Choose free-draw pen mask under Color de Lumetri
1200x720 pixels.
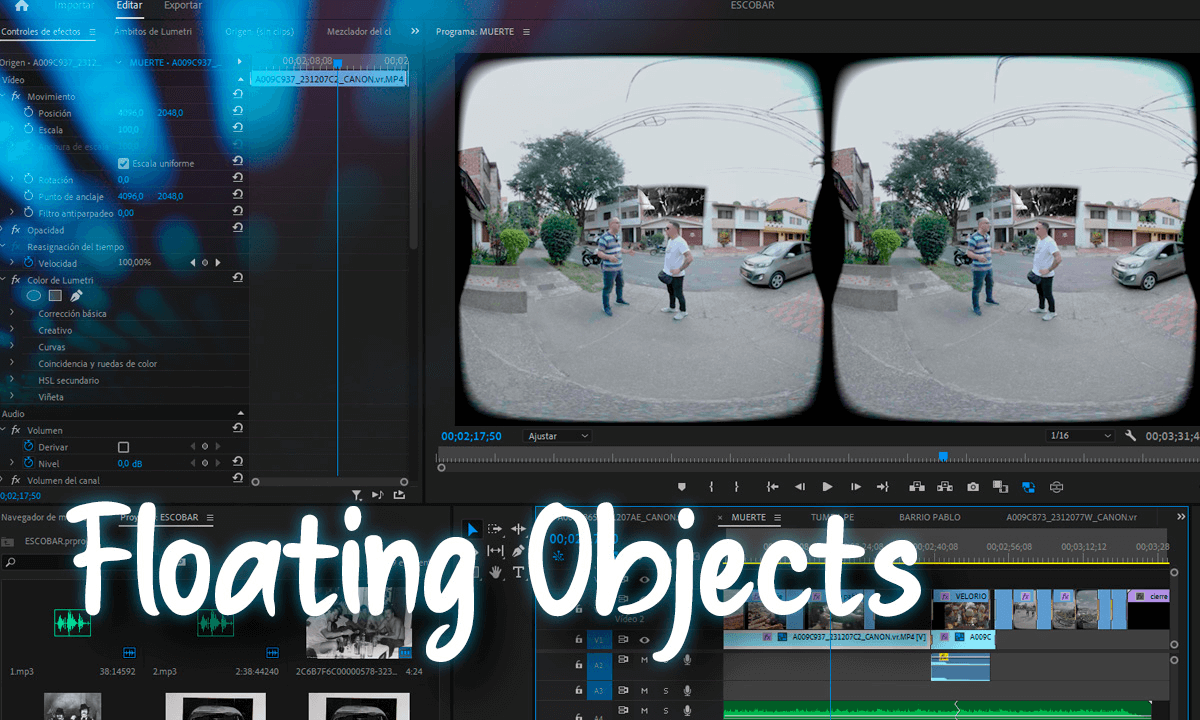[x=76, y=296]
